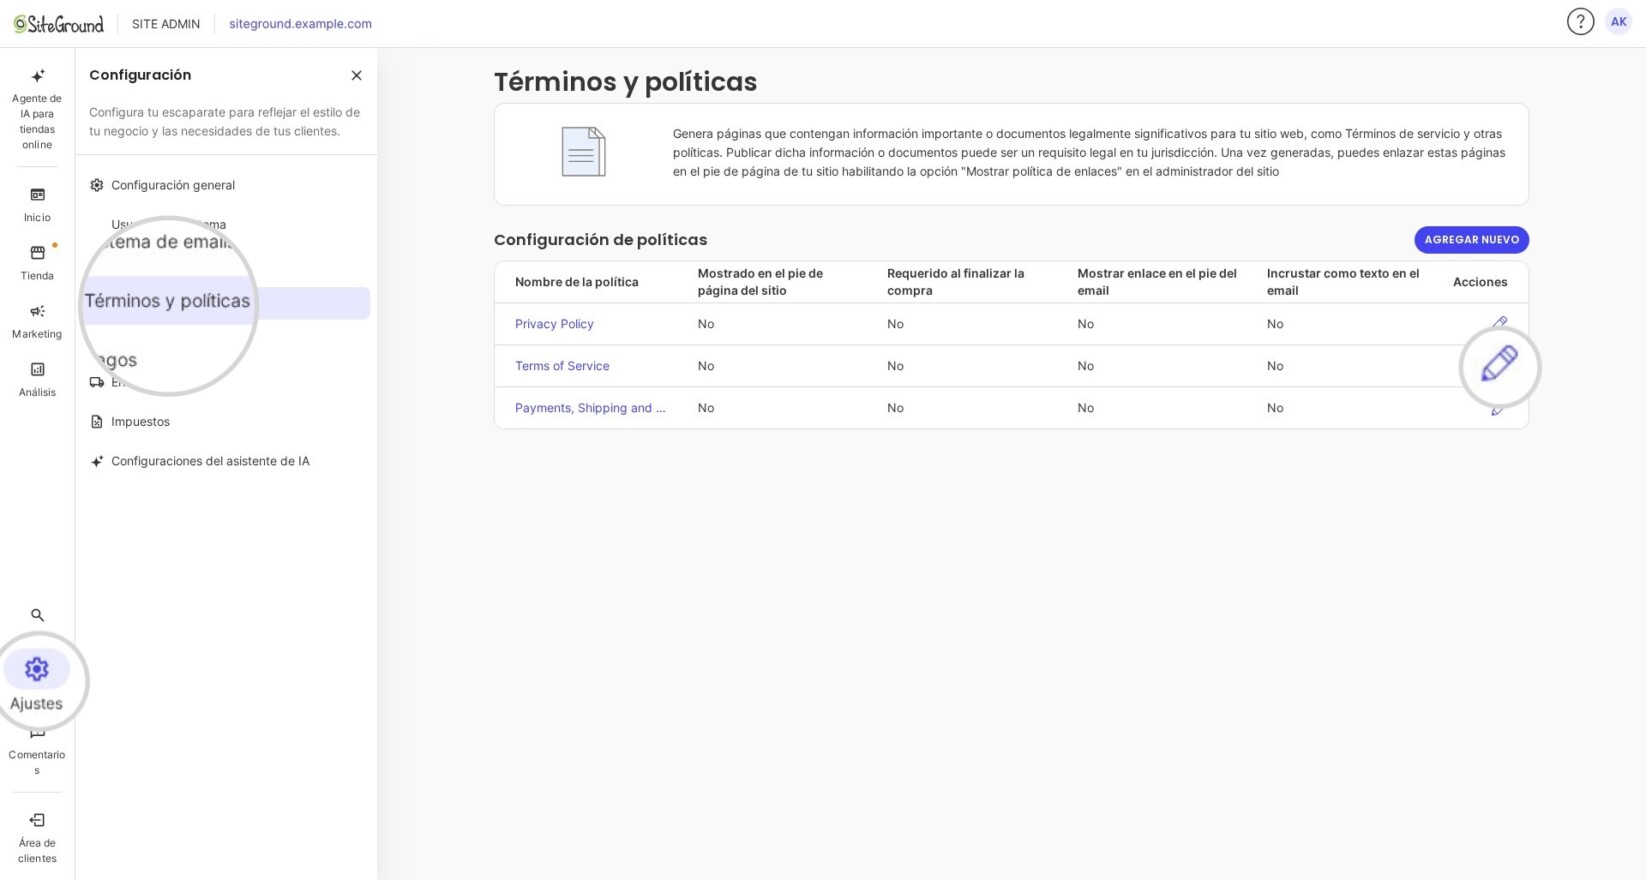
Task: Open the Marketing section
Action: (x=37, y=321)
